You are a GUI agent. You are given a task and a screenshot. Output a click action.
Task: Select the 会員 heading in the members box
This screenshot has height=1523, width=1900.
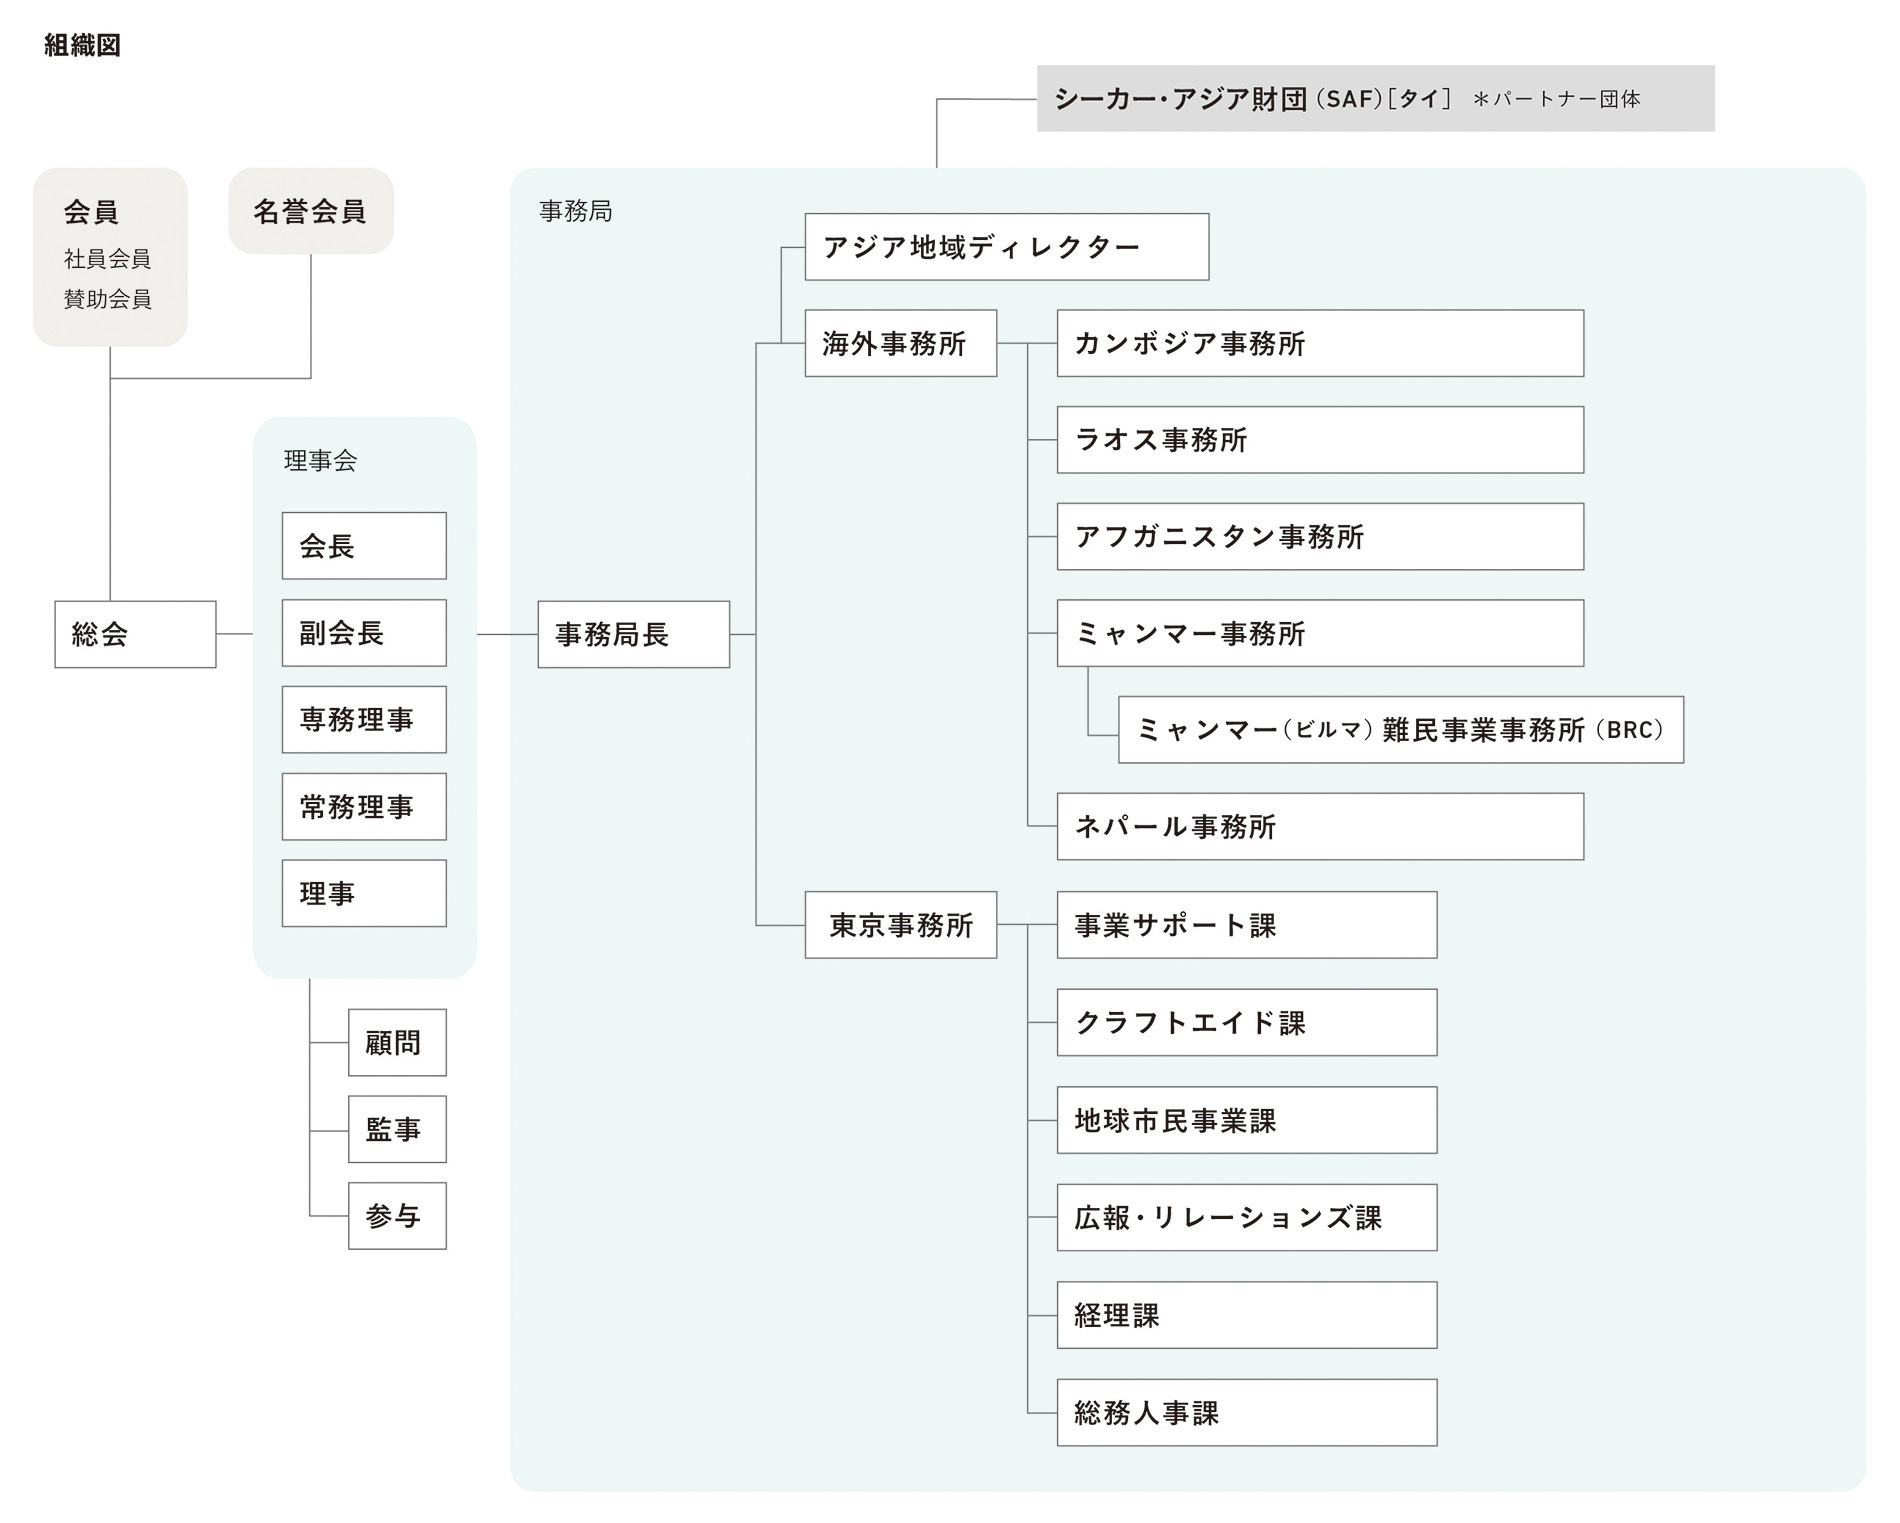[92, 212]
